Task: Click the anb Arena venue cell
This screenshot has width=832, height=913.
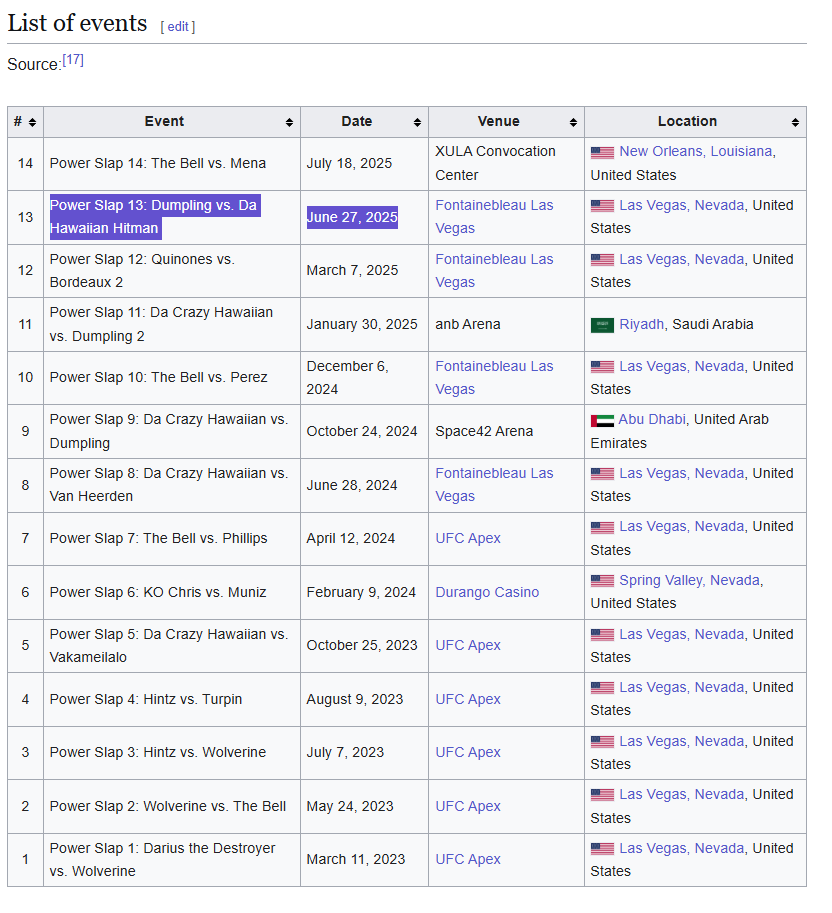Action: (x=506, y=324)
